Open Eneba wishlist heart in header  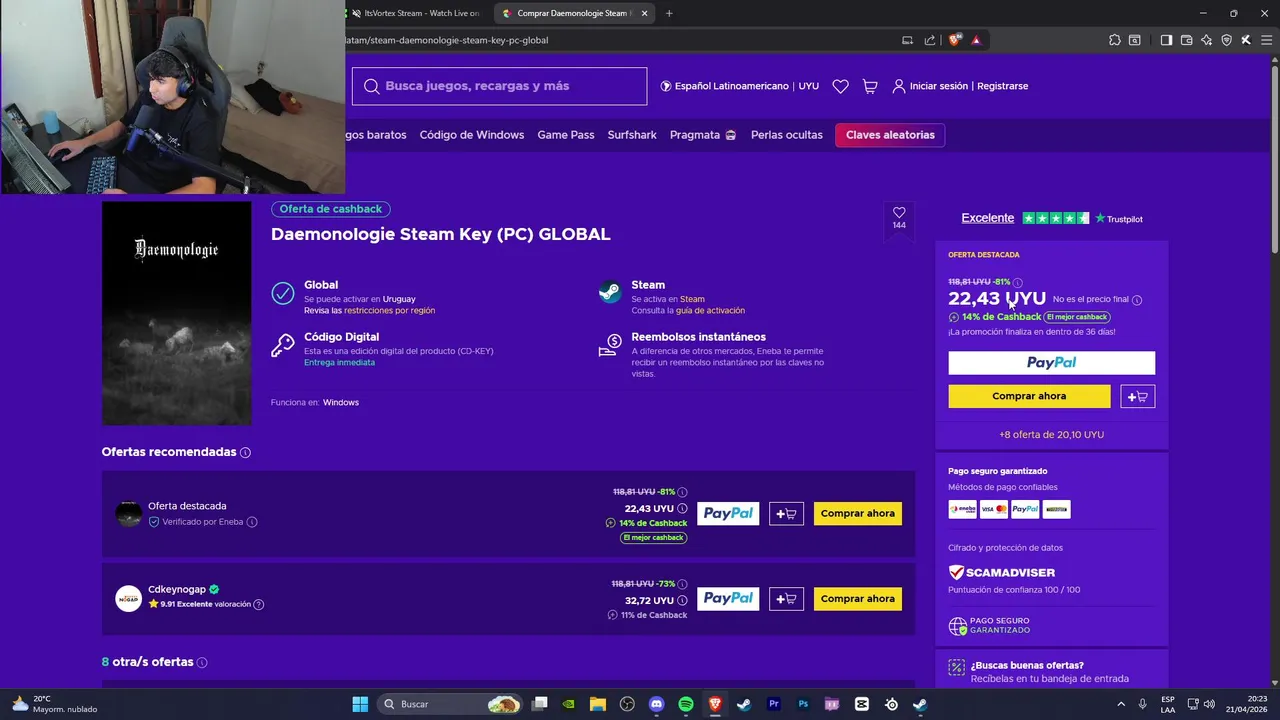click(x=840, y=86)
